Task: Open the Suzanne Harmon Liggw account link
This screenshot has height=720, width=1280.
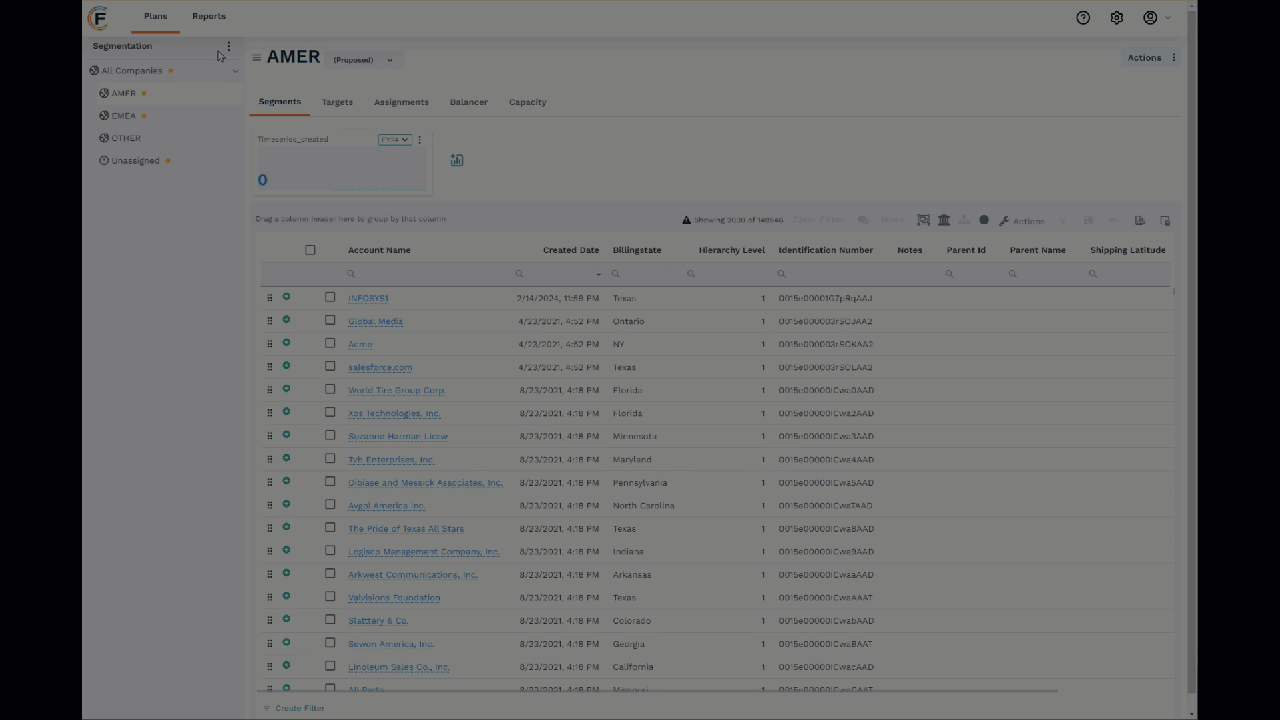Action: pos(398,436)
